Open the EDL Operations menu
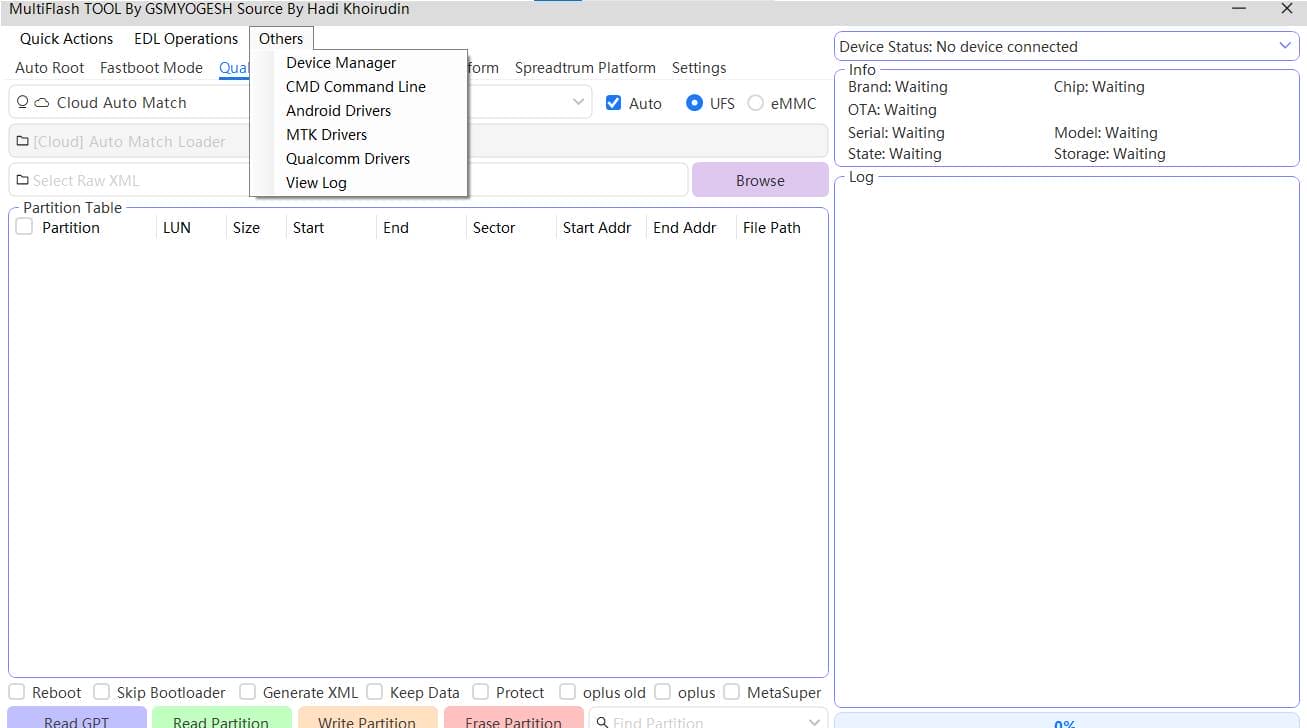 pyautogui.click(x=185, y=38)
